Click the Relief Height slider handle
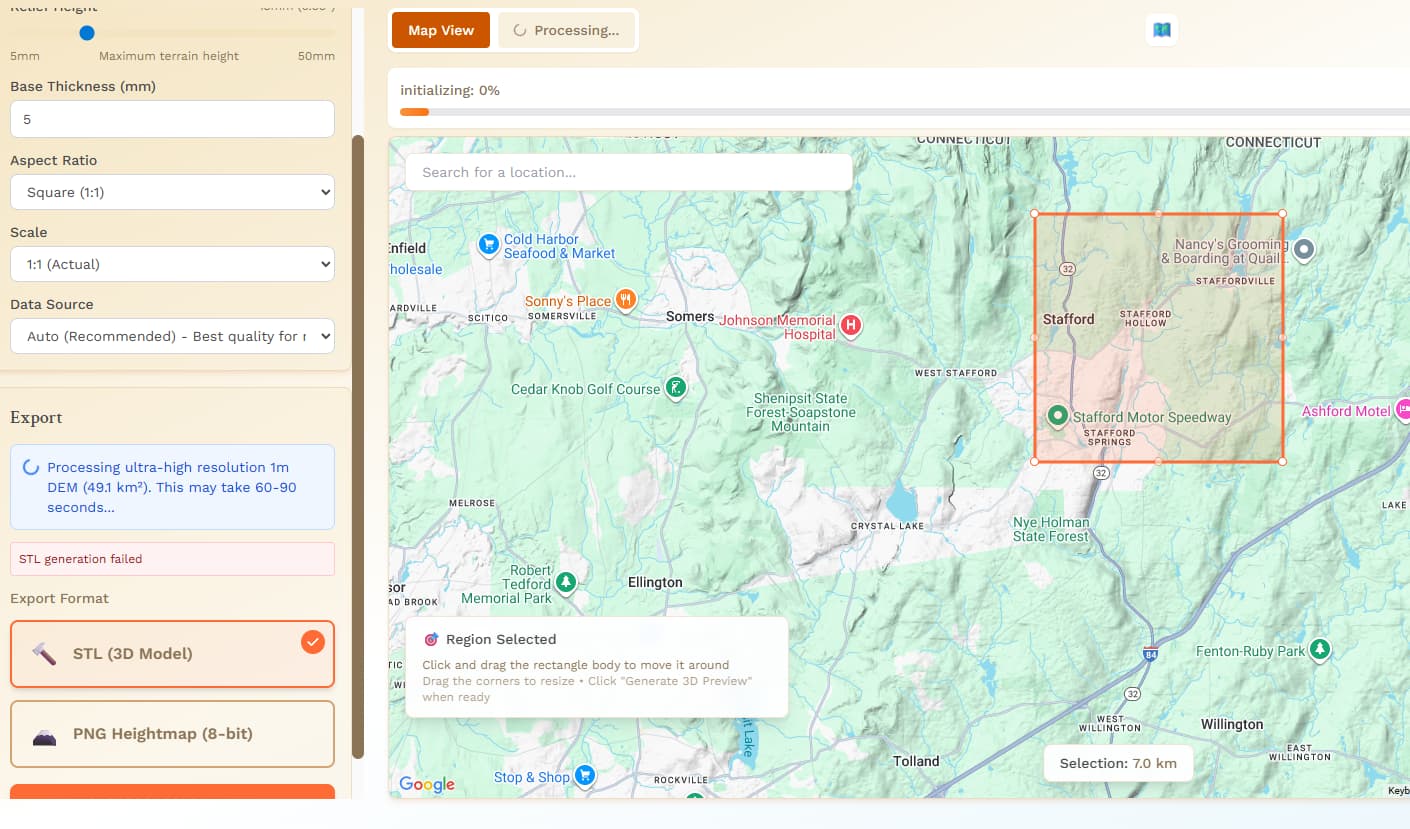The height and width of the screenshot is (829, 1410). point(87,33)
